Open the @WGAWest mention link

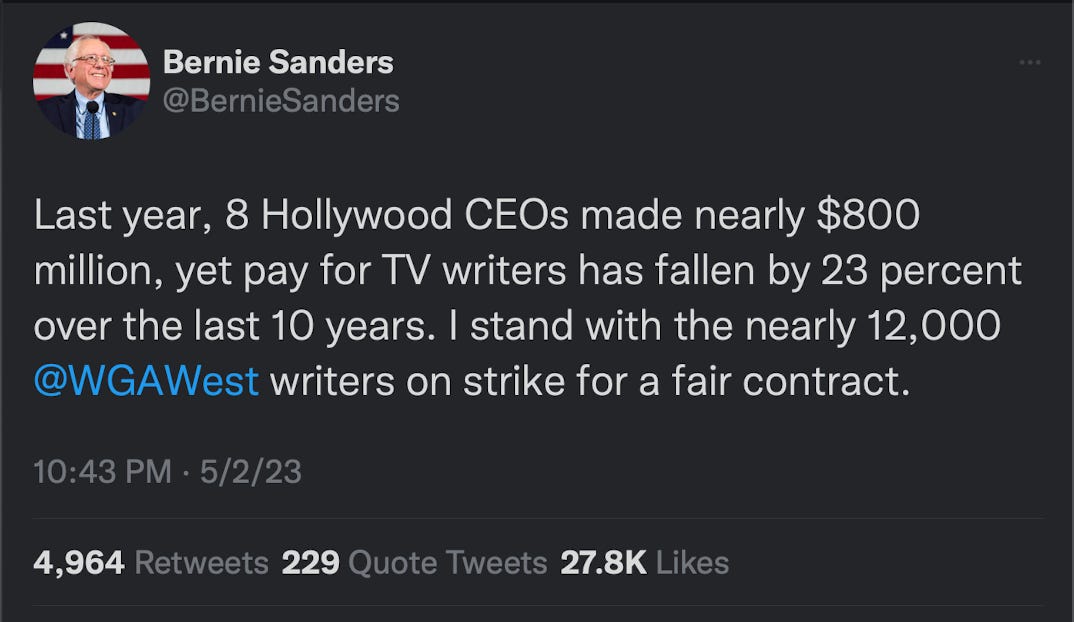pos(147,383)
